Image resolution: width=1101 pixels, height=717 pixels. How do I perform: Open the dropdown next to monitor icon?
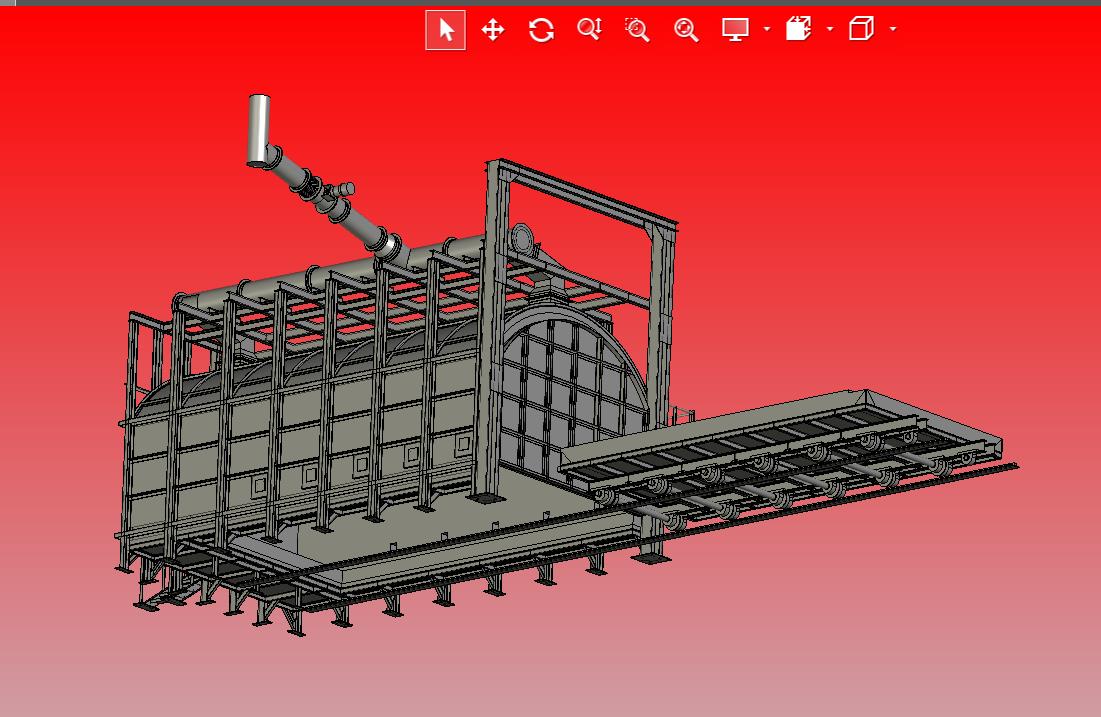click(767, 29)
